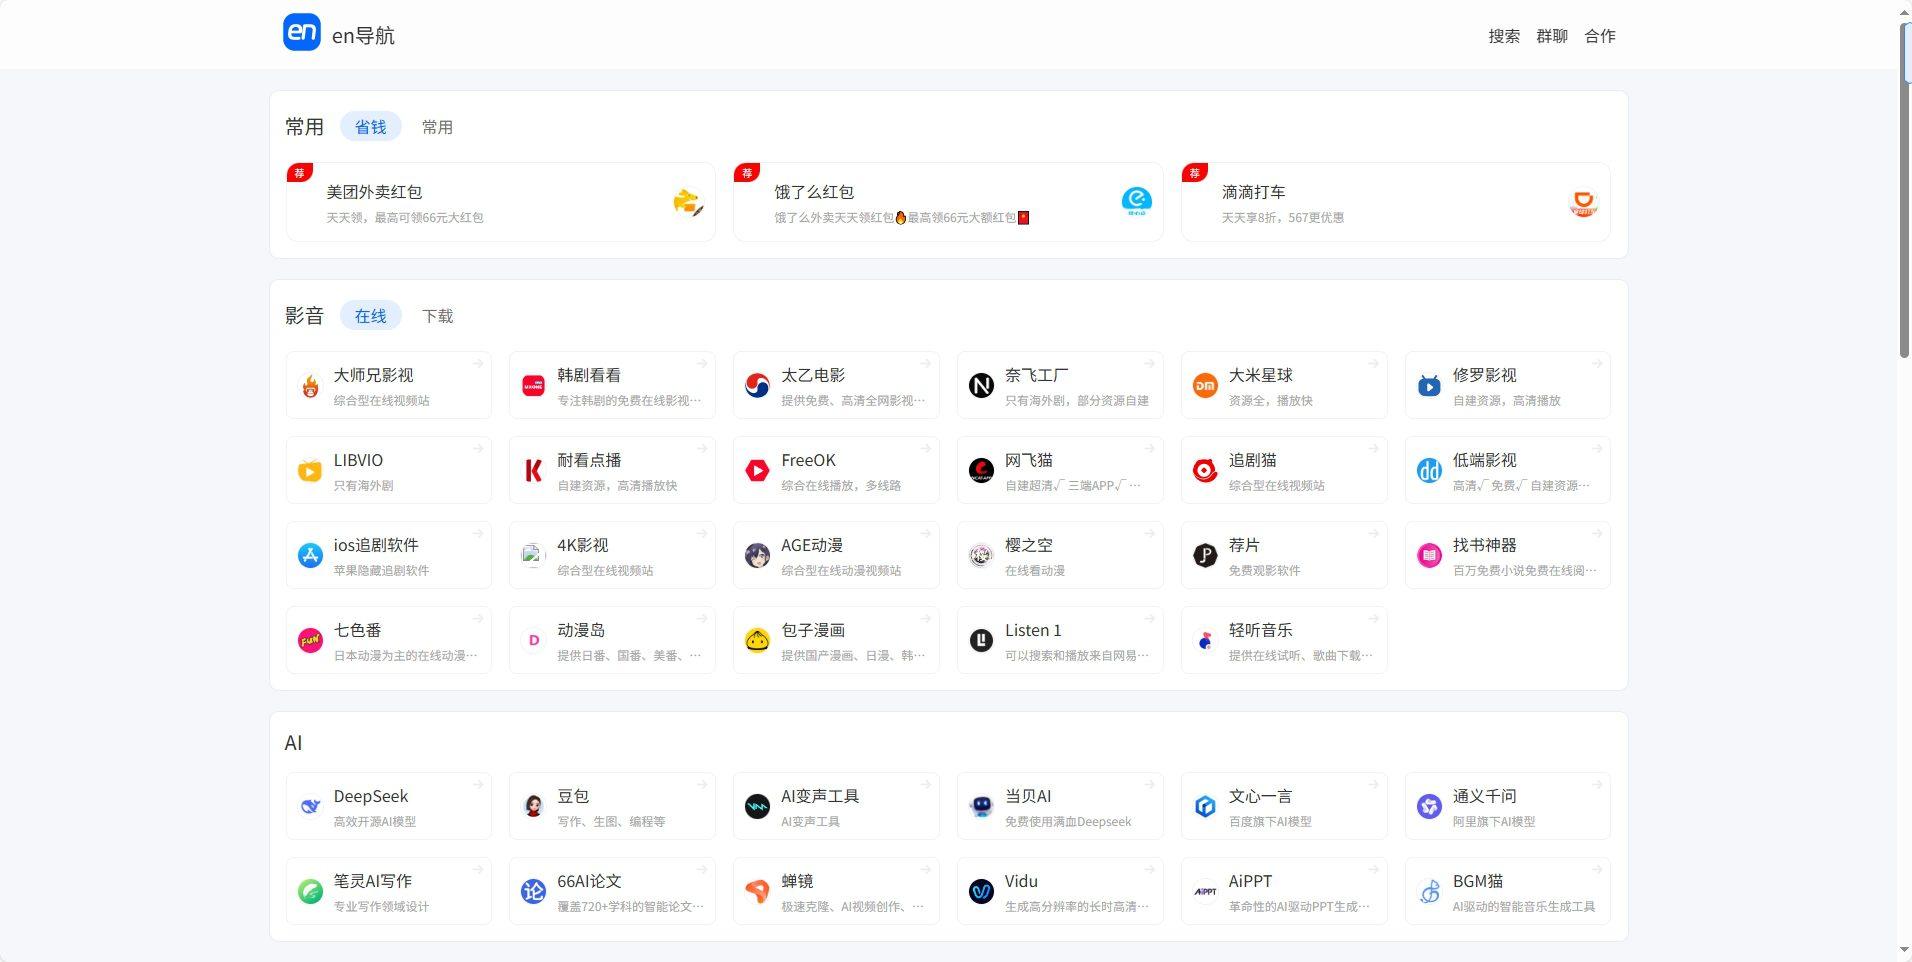This screenshot has width=1912, height=962.
Task: Open the 通义千问 purple icon
Action: (1429, 806)
